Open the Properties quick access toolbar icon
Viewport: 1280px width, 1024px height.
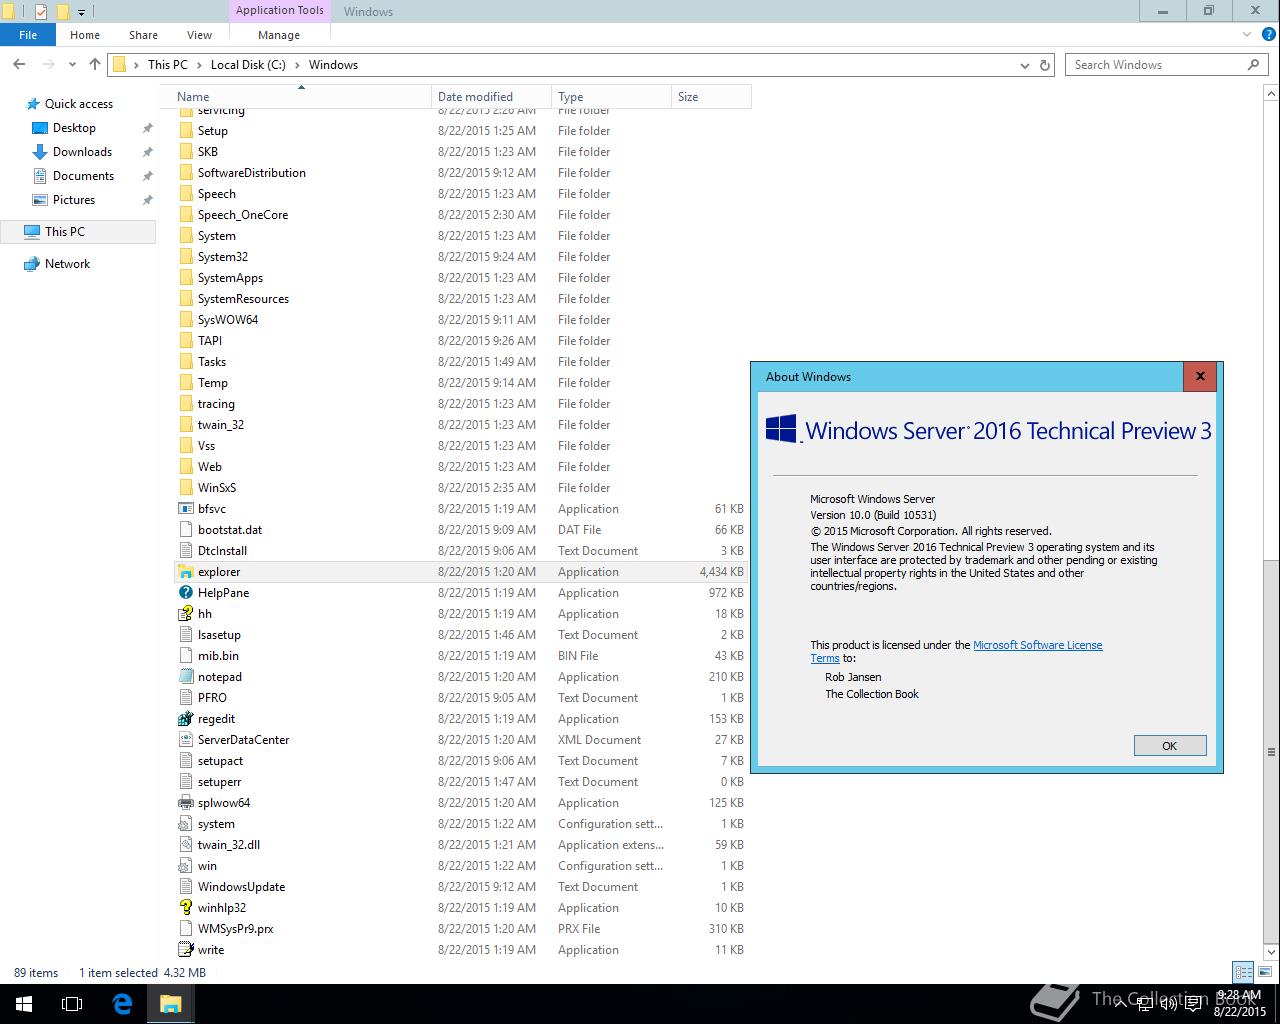(41, 12)
